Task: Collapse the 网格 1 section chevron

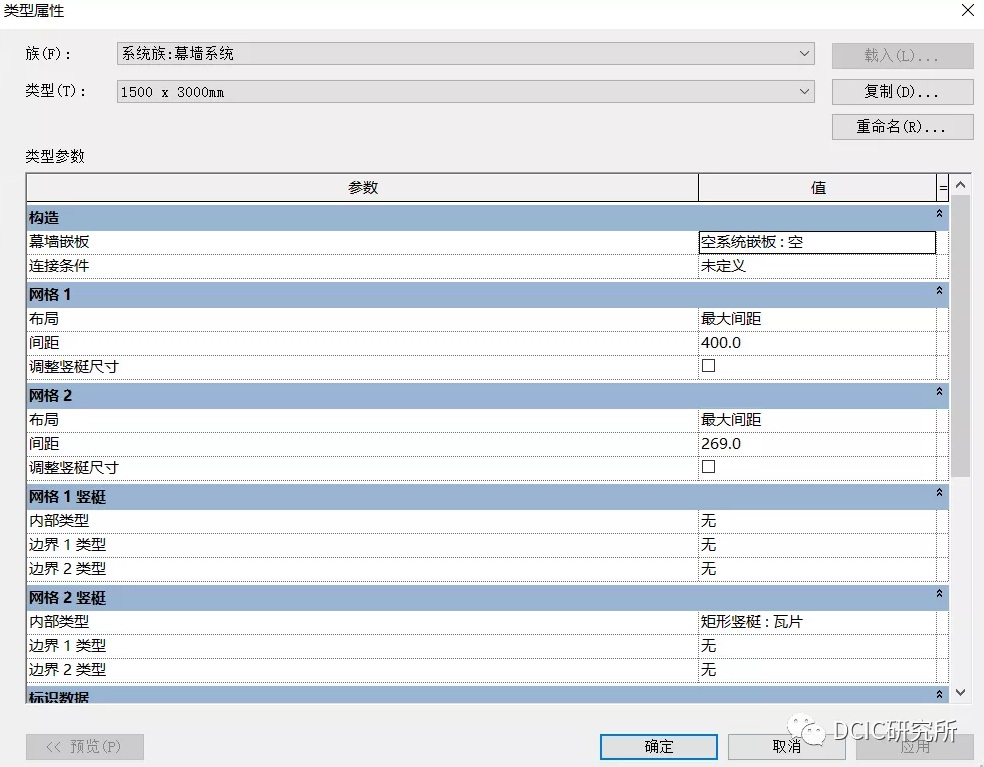Action: 939,291
